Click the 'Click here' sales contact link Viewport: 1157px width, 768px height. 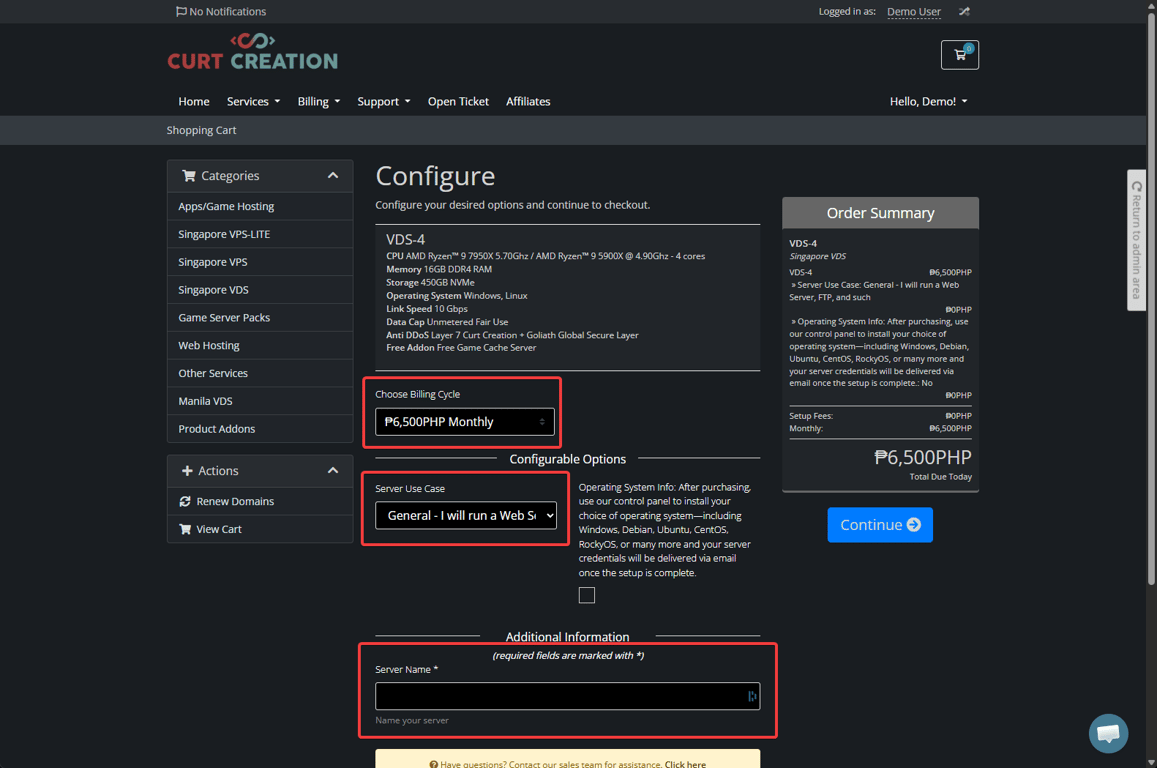point(685,764)
